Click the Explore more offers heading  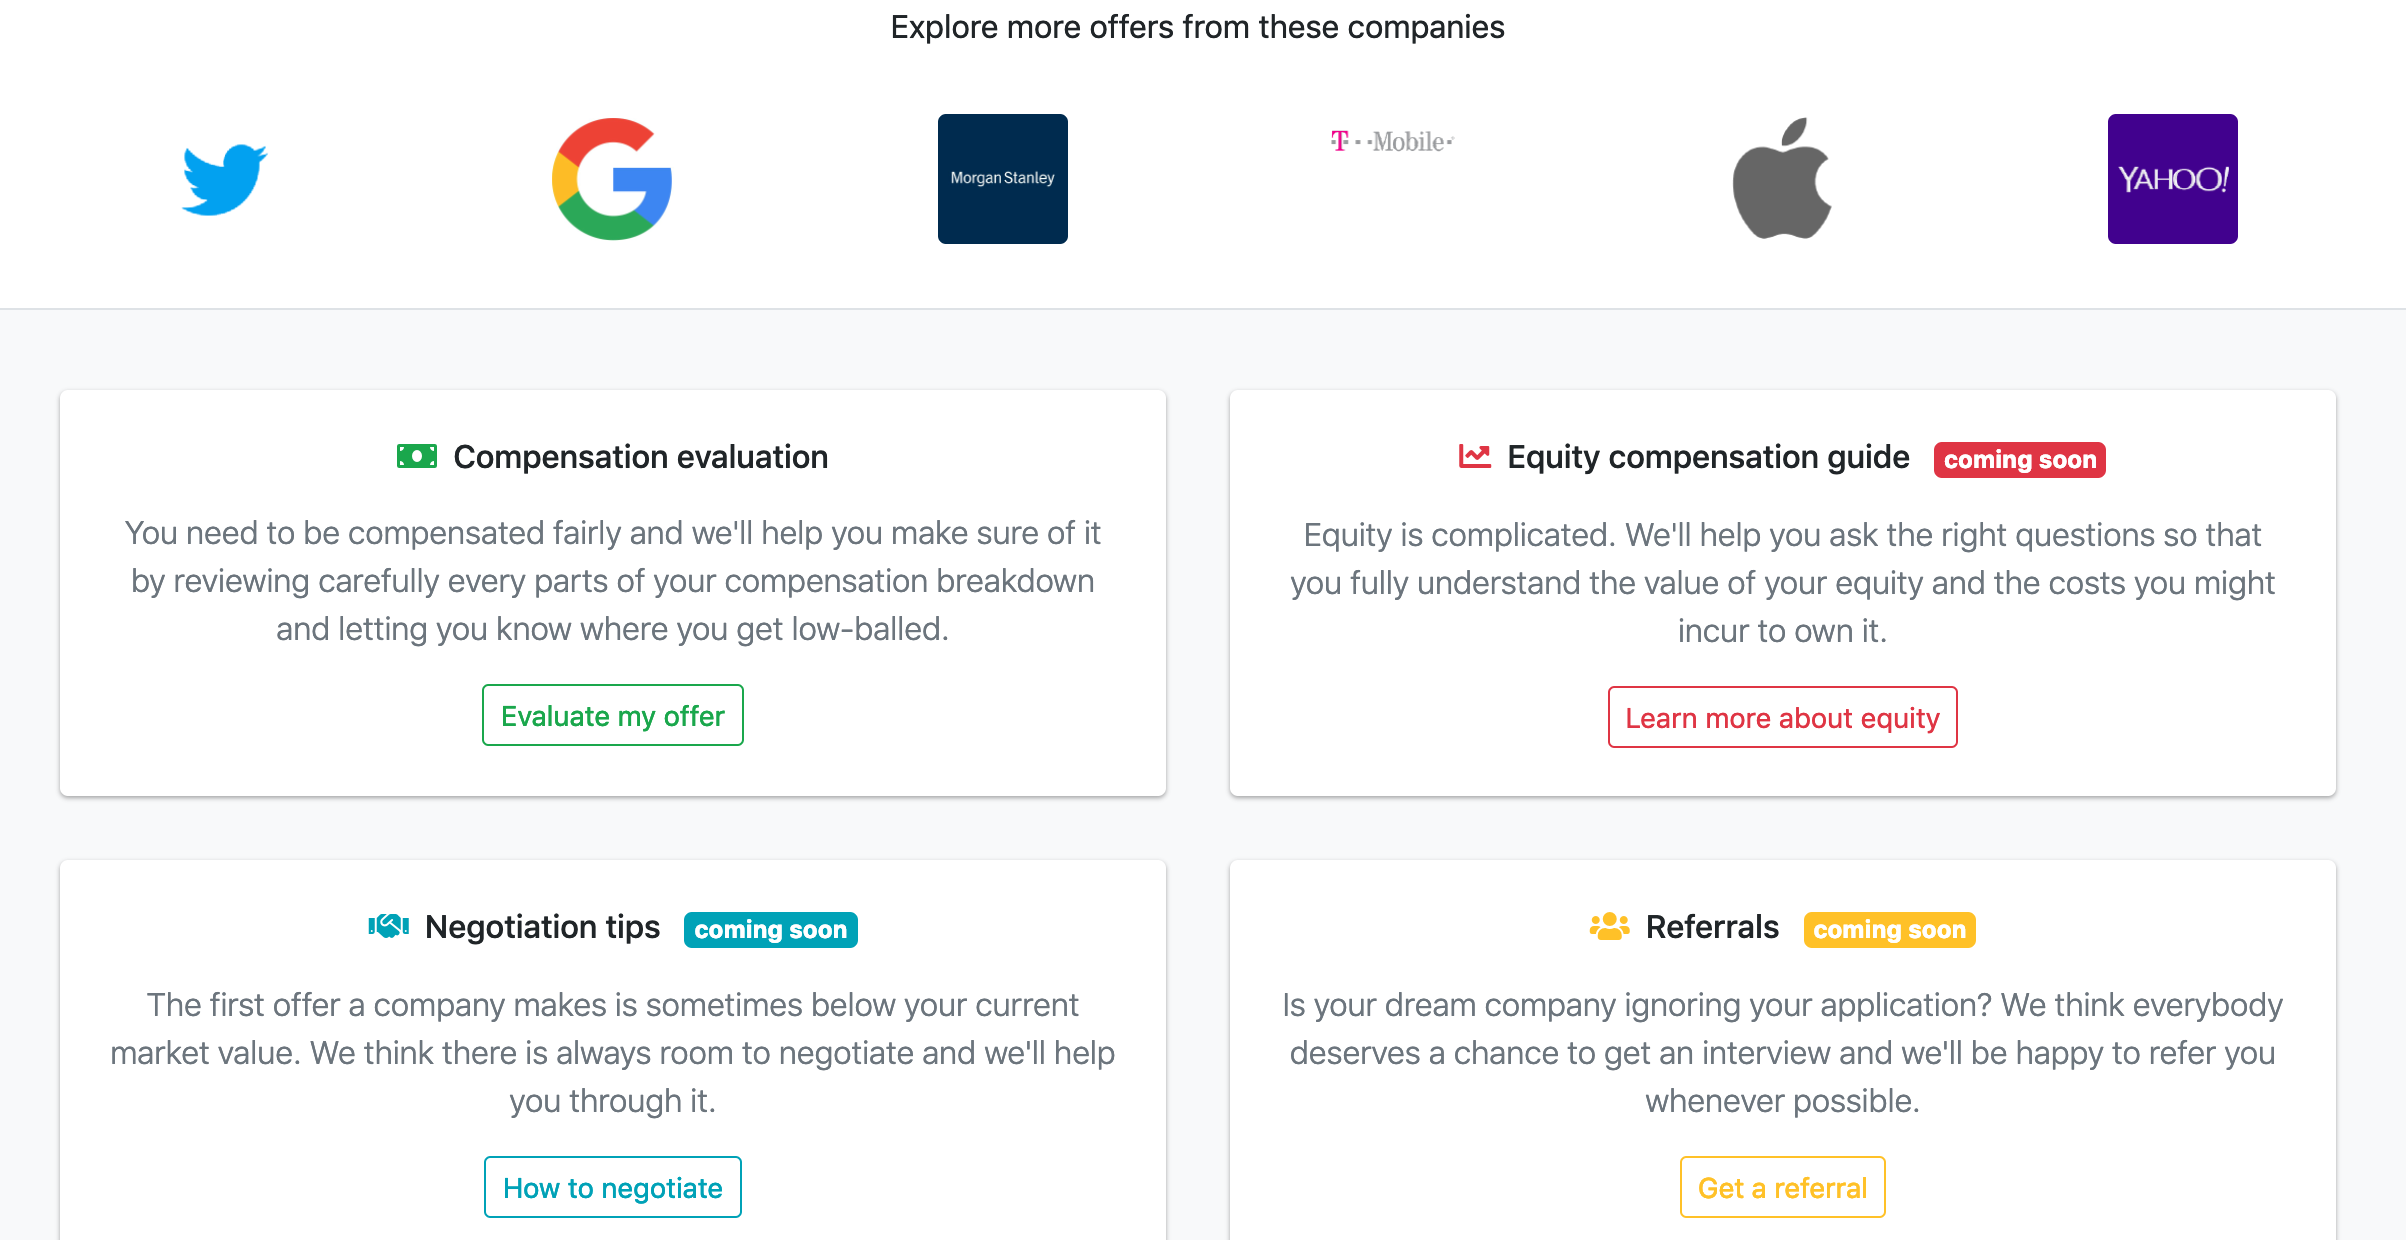[x=1197, y=27]
